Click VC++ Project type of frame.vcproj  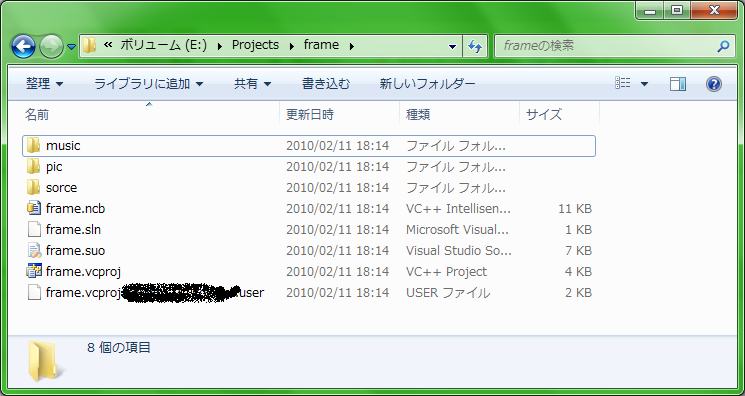[446, 271]
